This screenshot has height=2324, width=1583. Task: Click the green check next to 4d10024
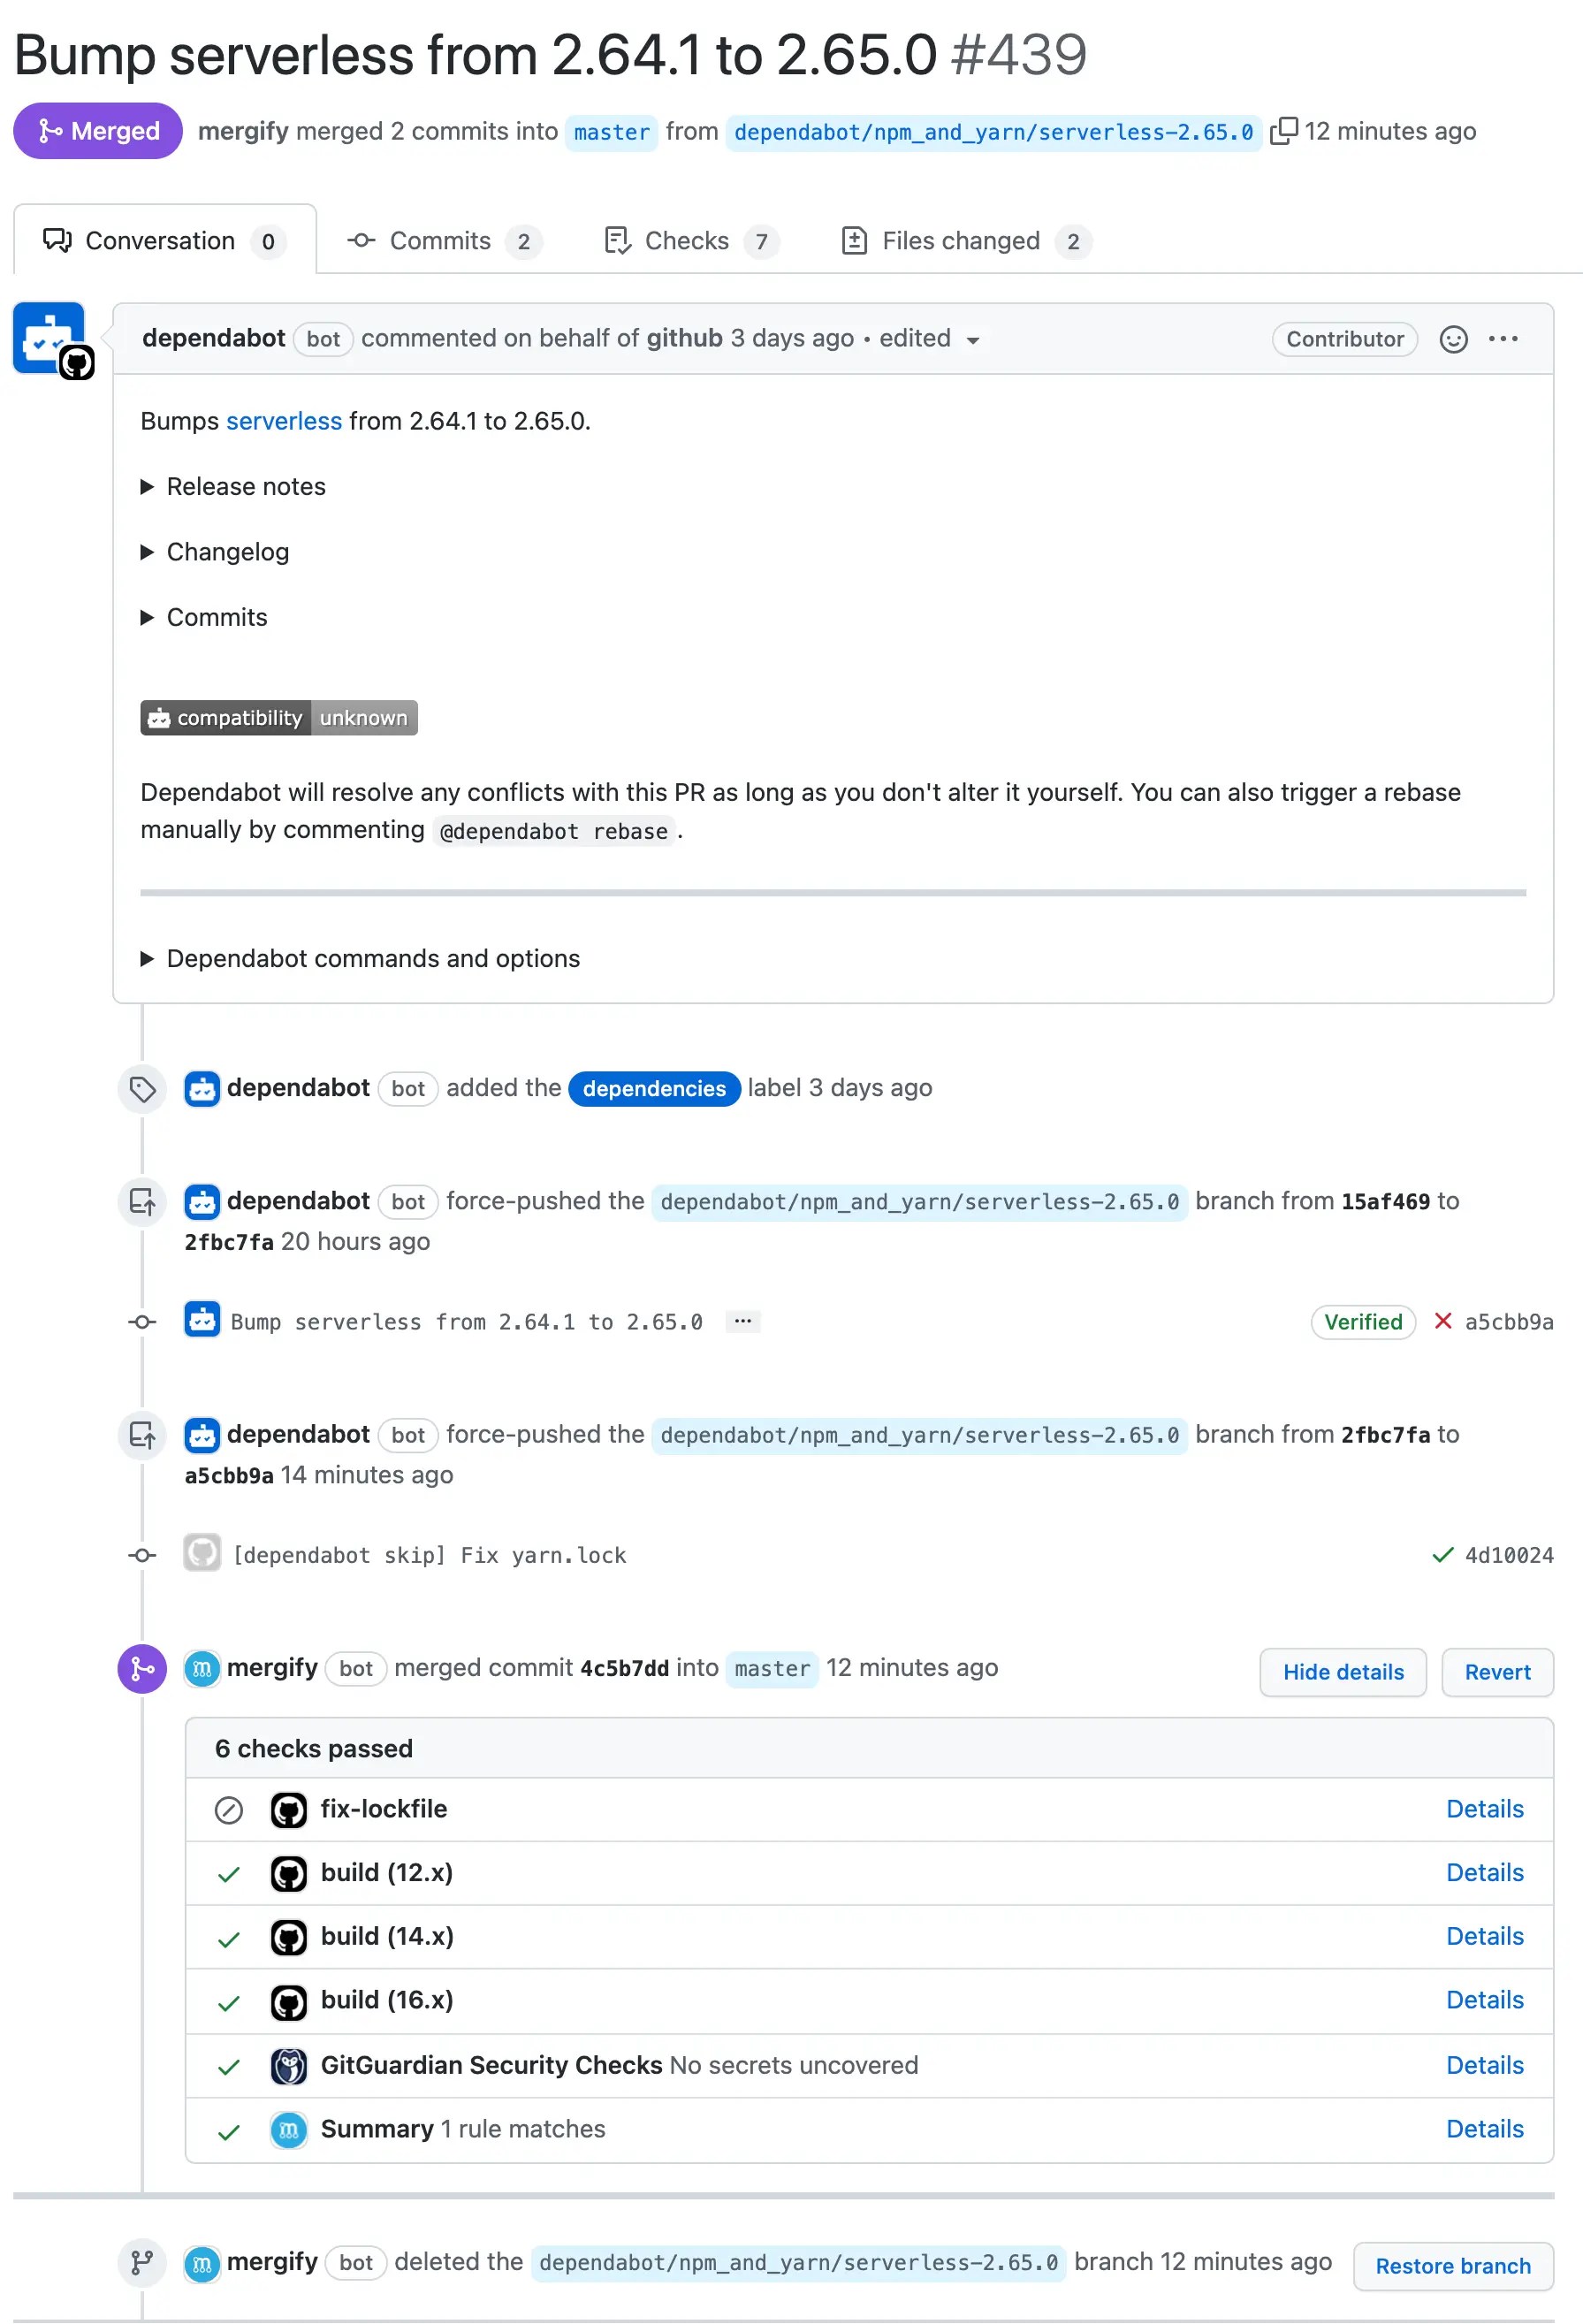click(1442, 1555)
